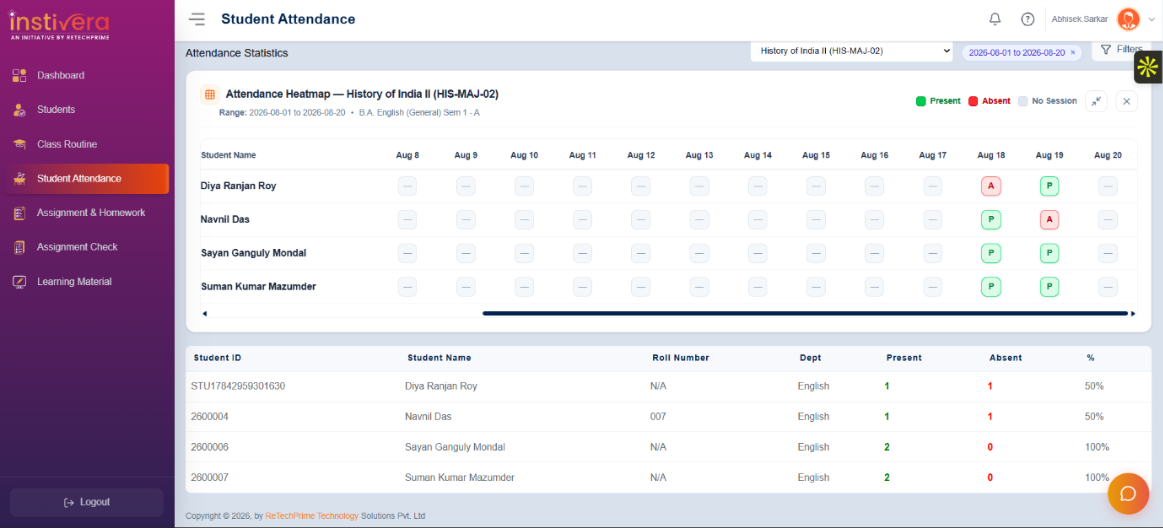Click student ID 2600006

(209, 447)
